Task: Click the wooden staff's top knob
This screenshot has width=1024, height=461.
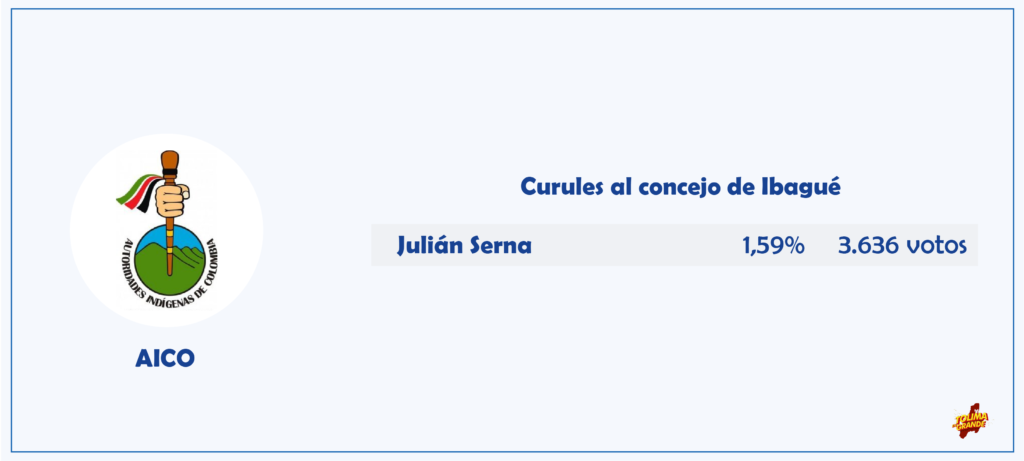Action: point(170,160)
